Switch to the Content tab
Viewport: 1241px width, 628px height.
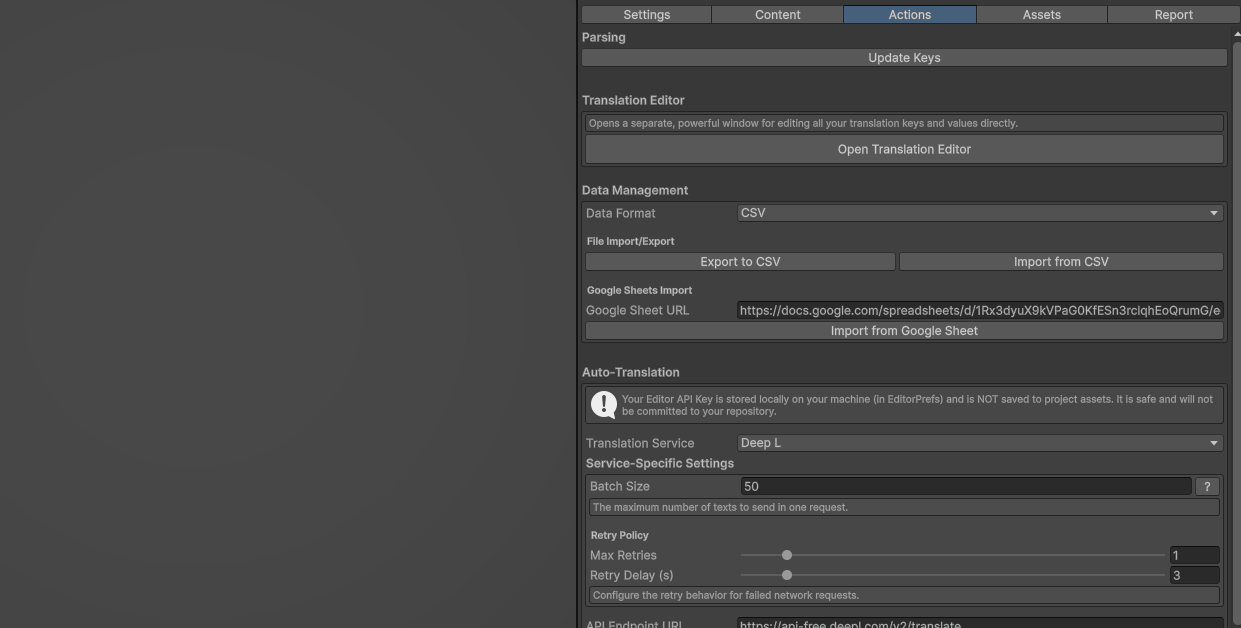click(777, 14)
